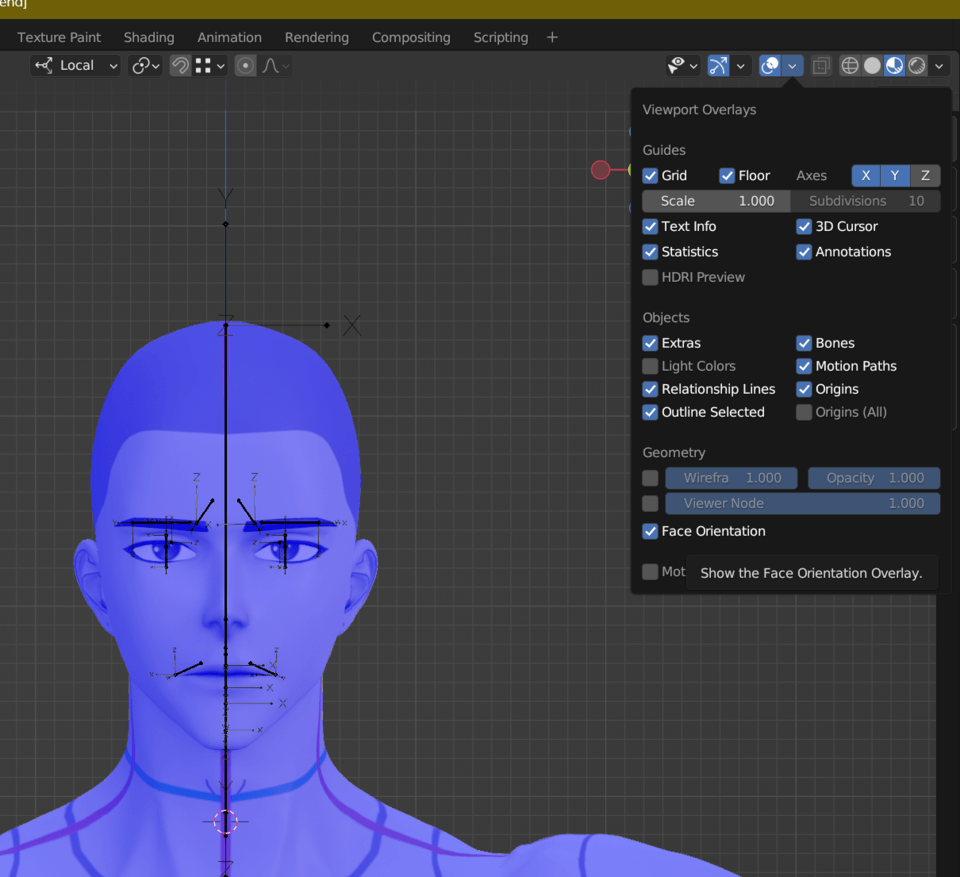Turn off the Bones overlay checkbox
960x877 pixels.
click(804, 343)
